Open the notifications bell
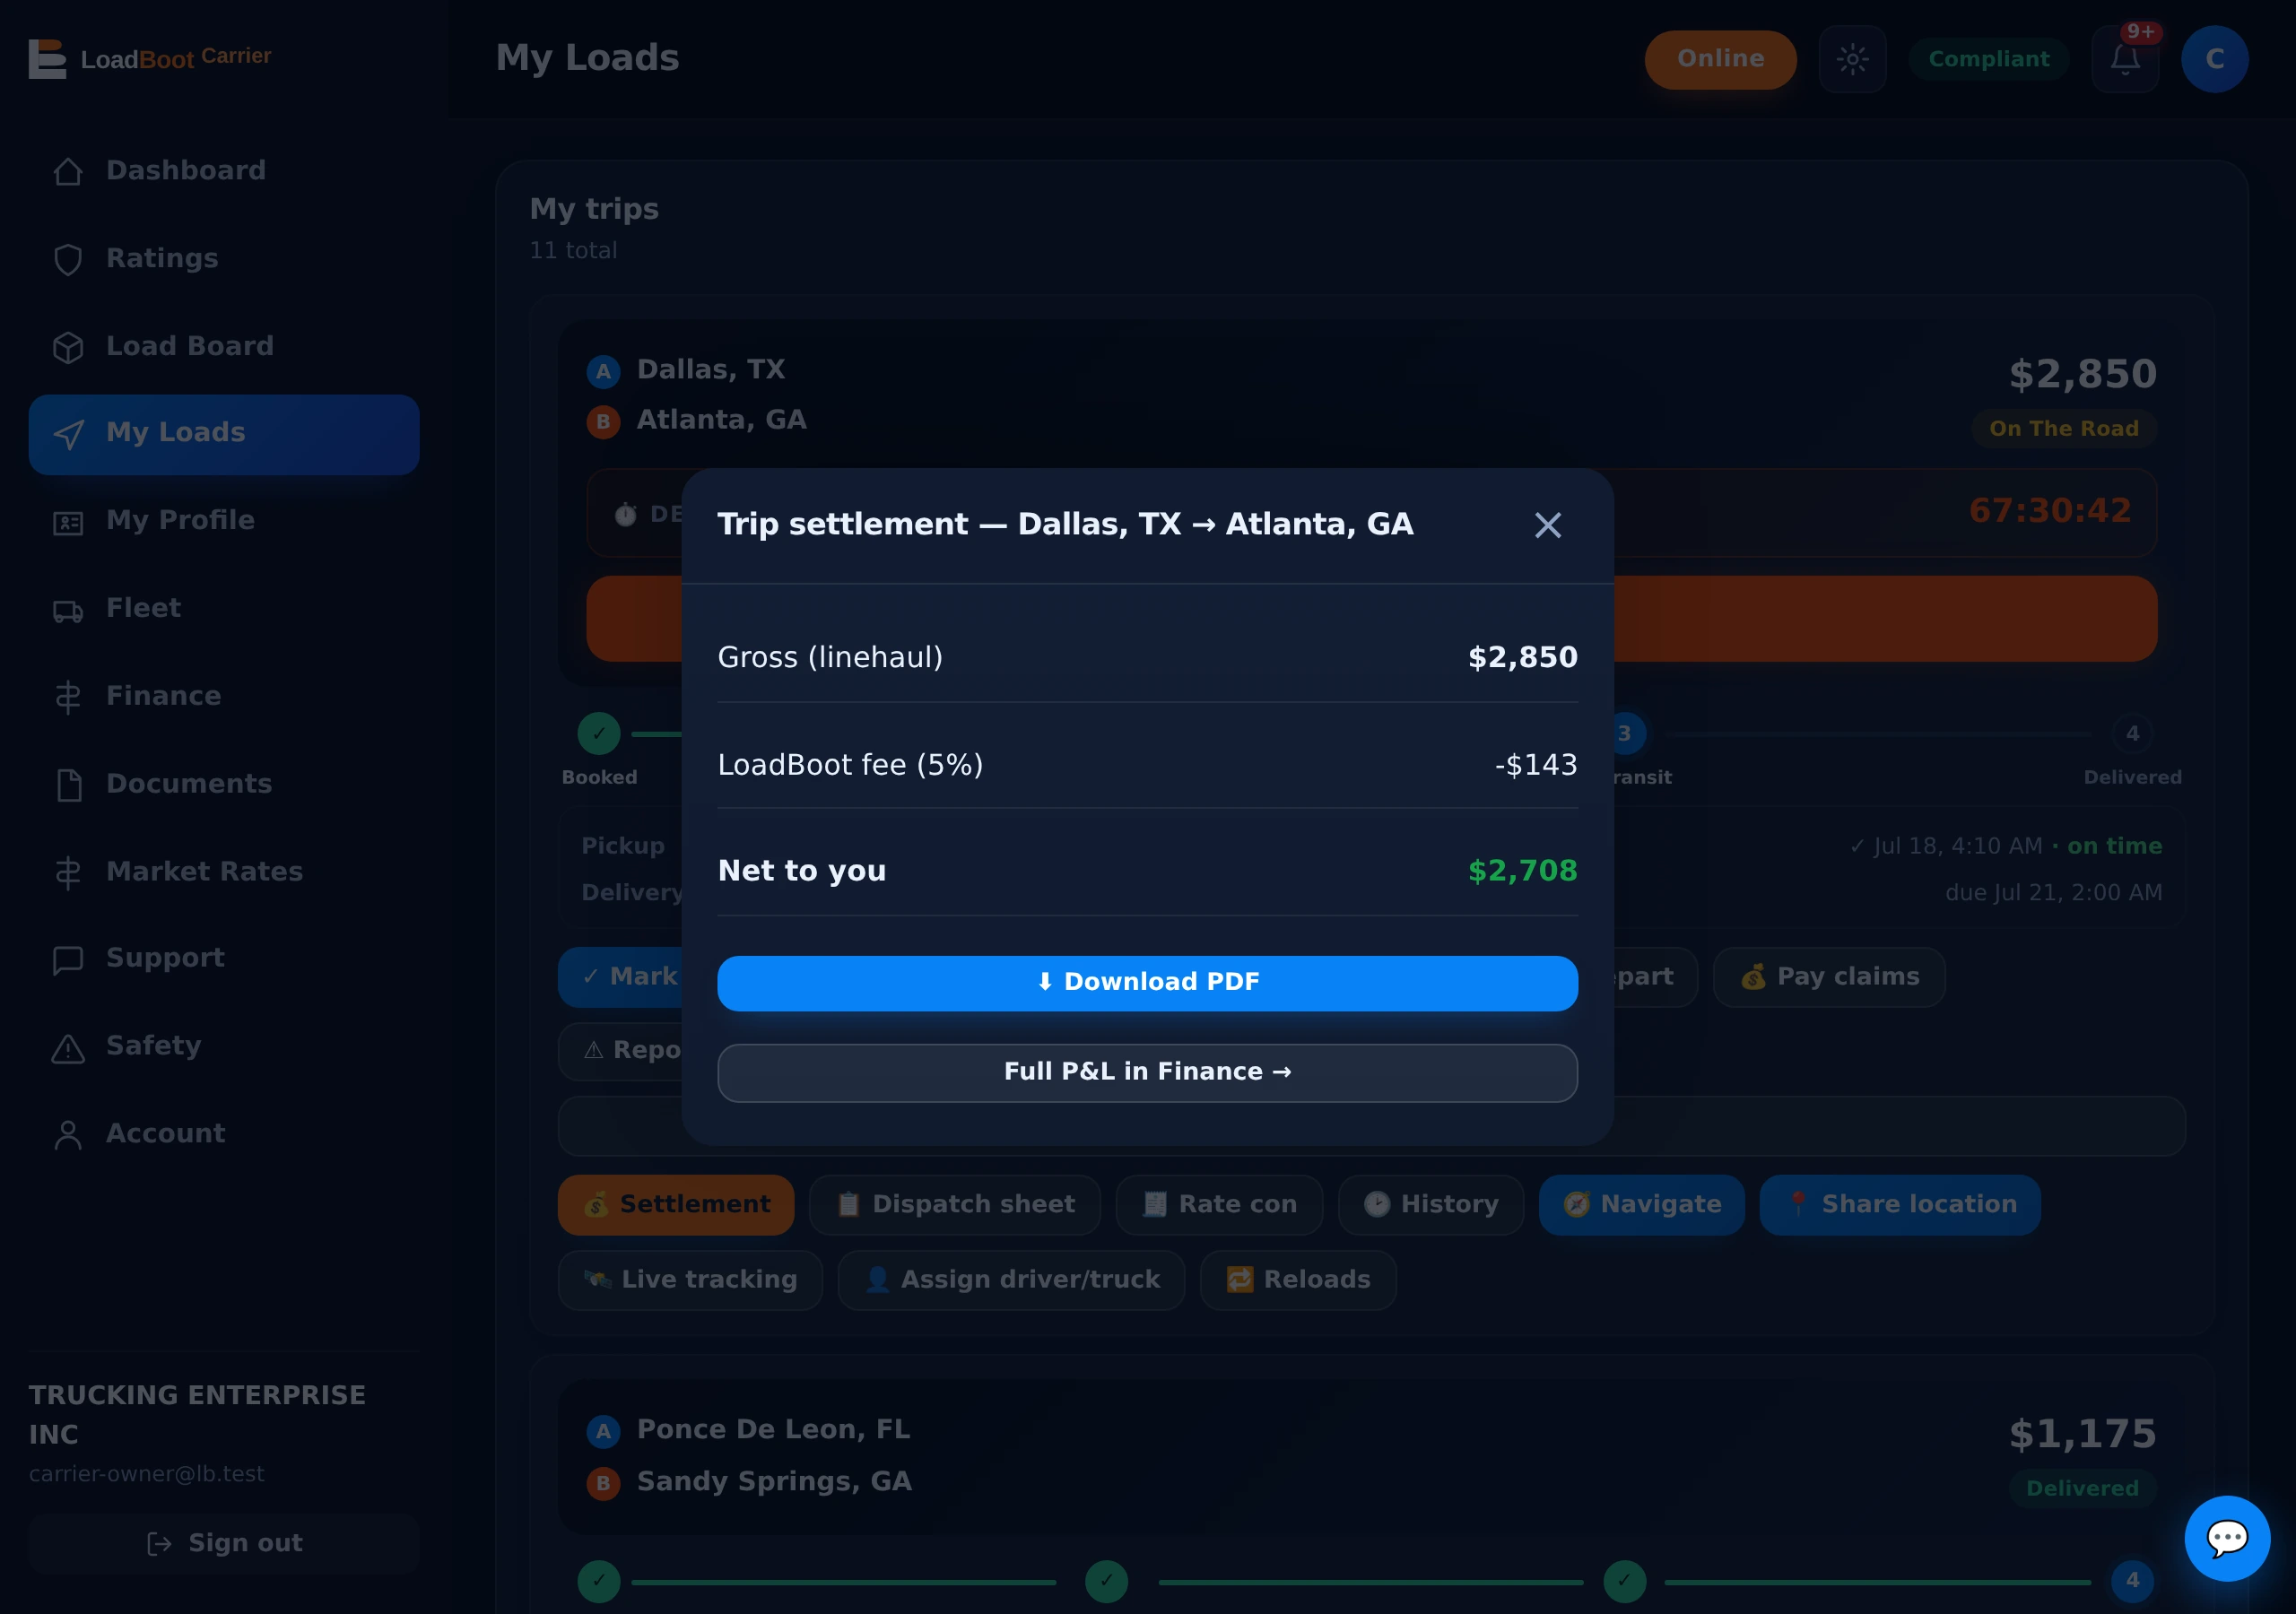The height and width of the screenshot is (1614, 2296). pyautogui.click(x=2124, y=59)
